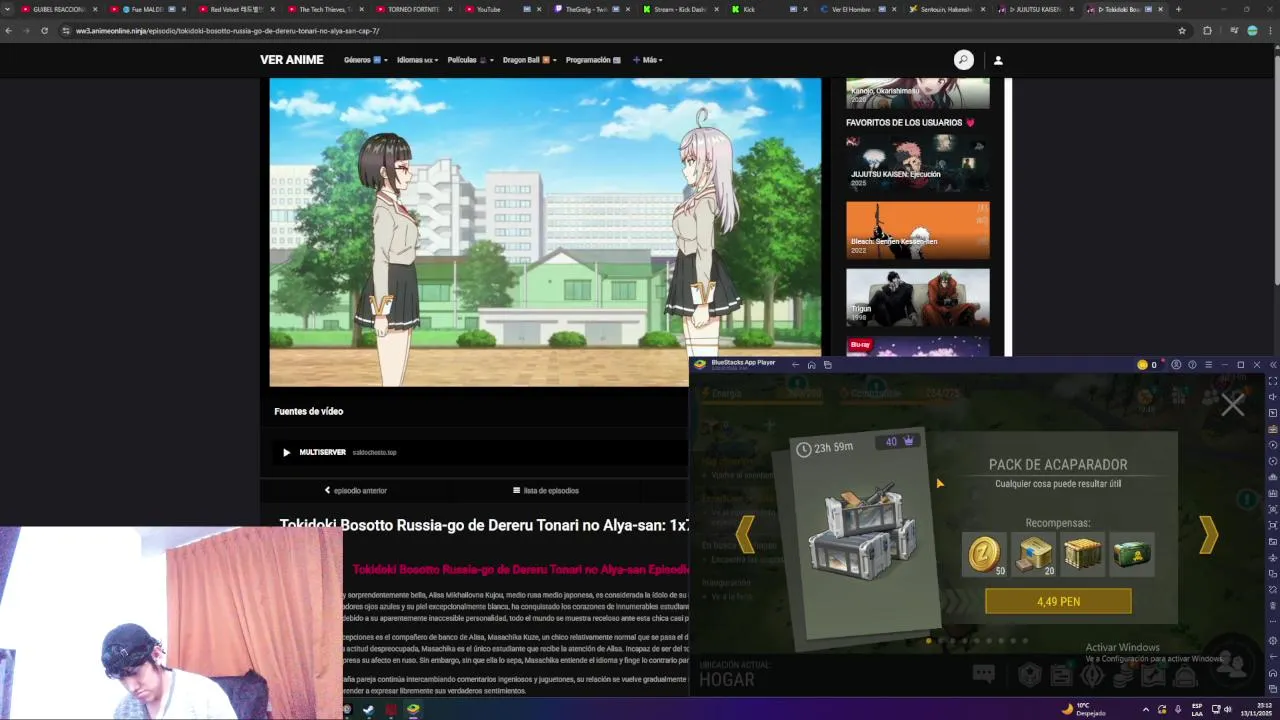This screenshot has height=720, width=1280.
Task: Expand the Idiomas dropdown menu
Action: click(417, 60)
